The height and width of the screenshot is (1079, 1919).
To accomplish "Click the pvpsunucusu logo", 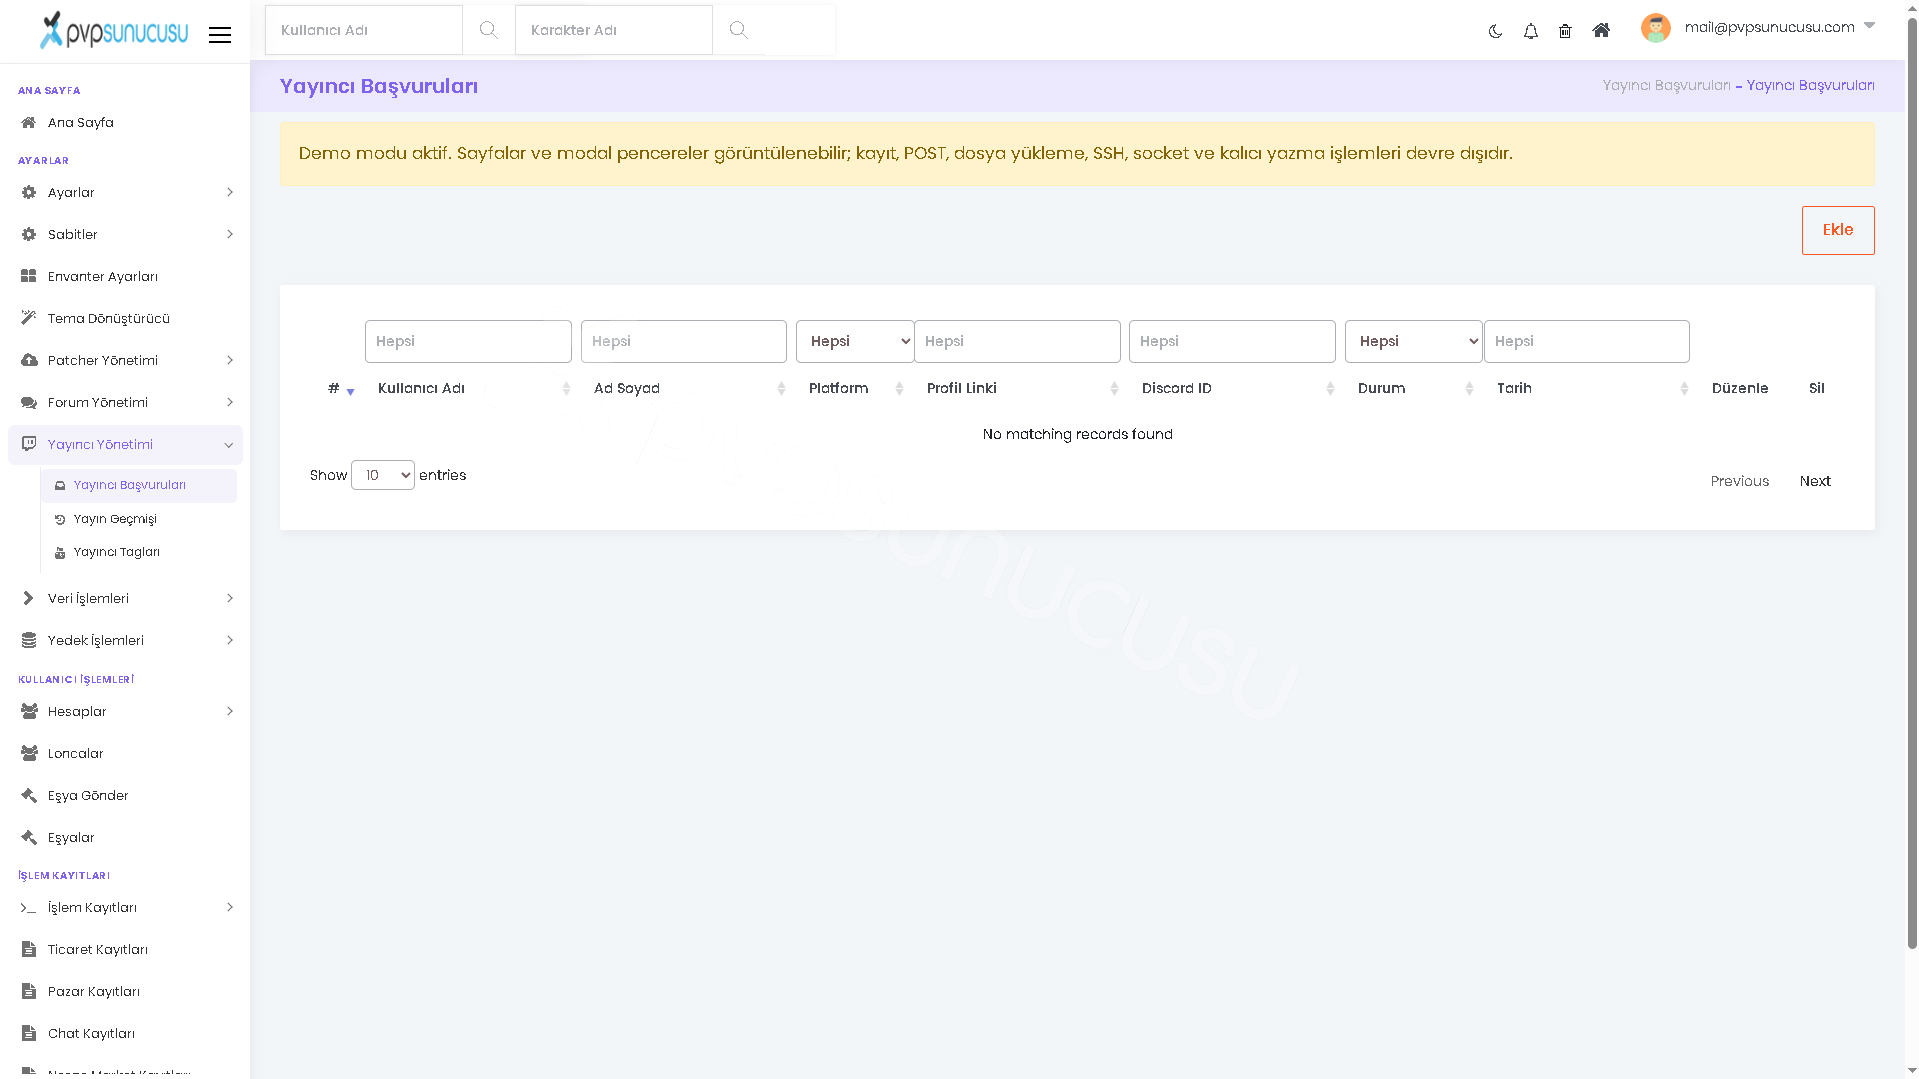I will (x=113, y=30).
